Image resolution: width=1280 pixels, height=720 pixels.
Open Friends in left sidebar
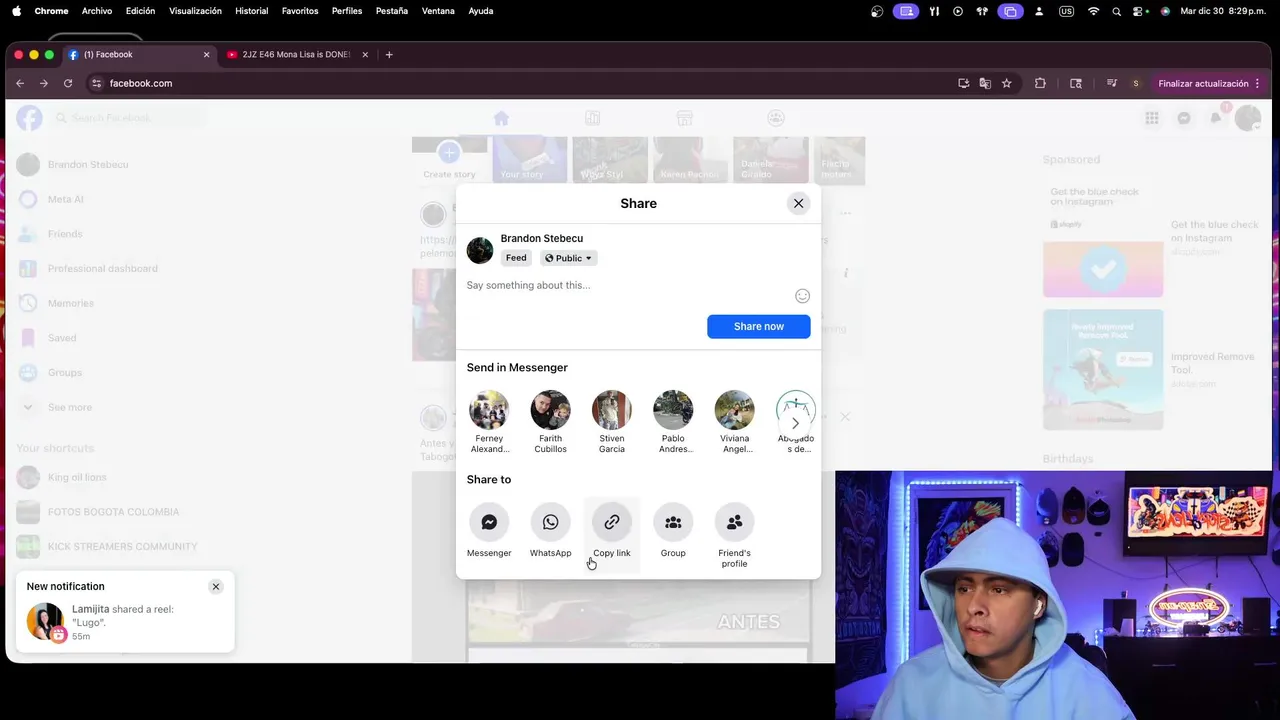(65, 234)
